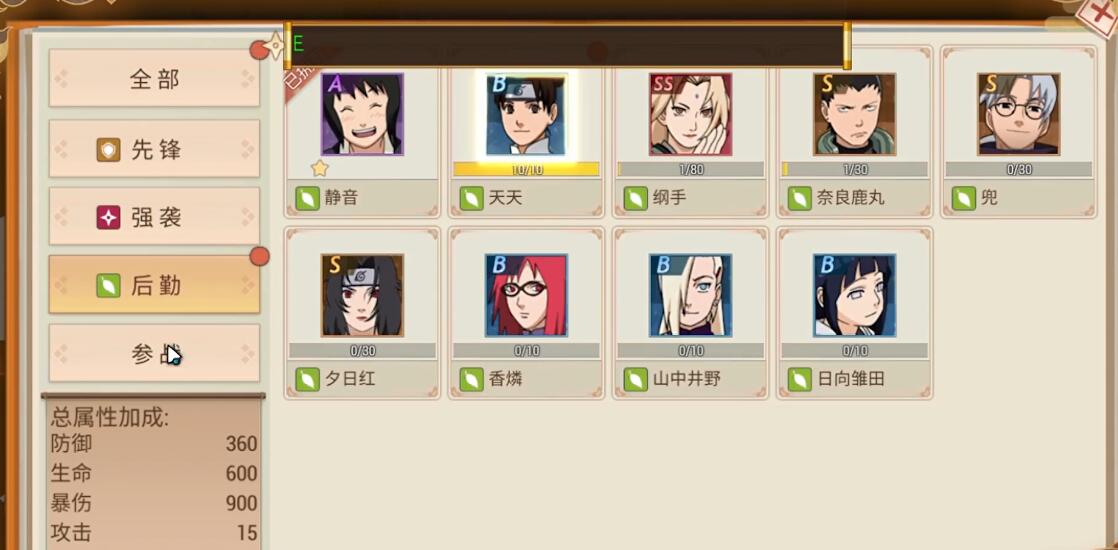Select the 山中井野 character portrait

690,295
